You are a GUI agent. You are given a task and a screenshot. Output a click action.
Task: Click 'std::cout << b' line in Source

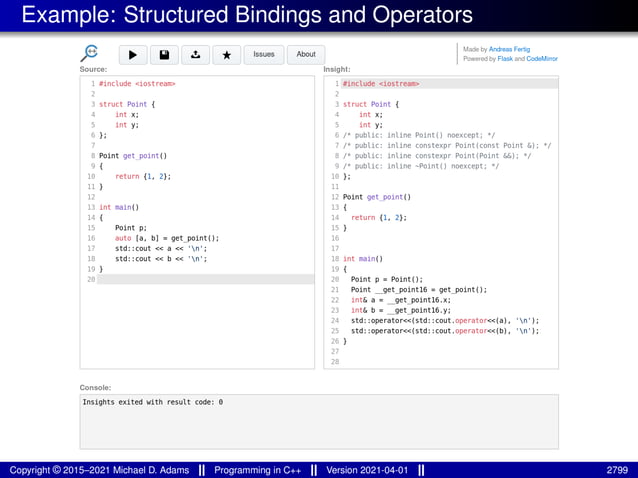[161, 259]
